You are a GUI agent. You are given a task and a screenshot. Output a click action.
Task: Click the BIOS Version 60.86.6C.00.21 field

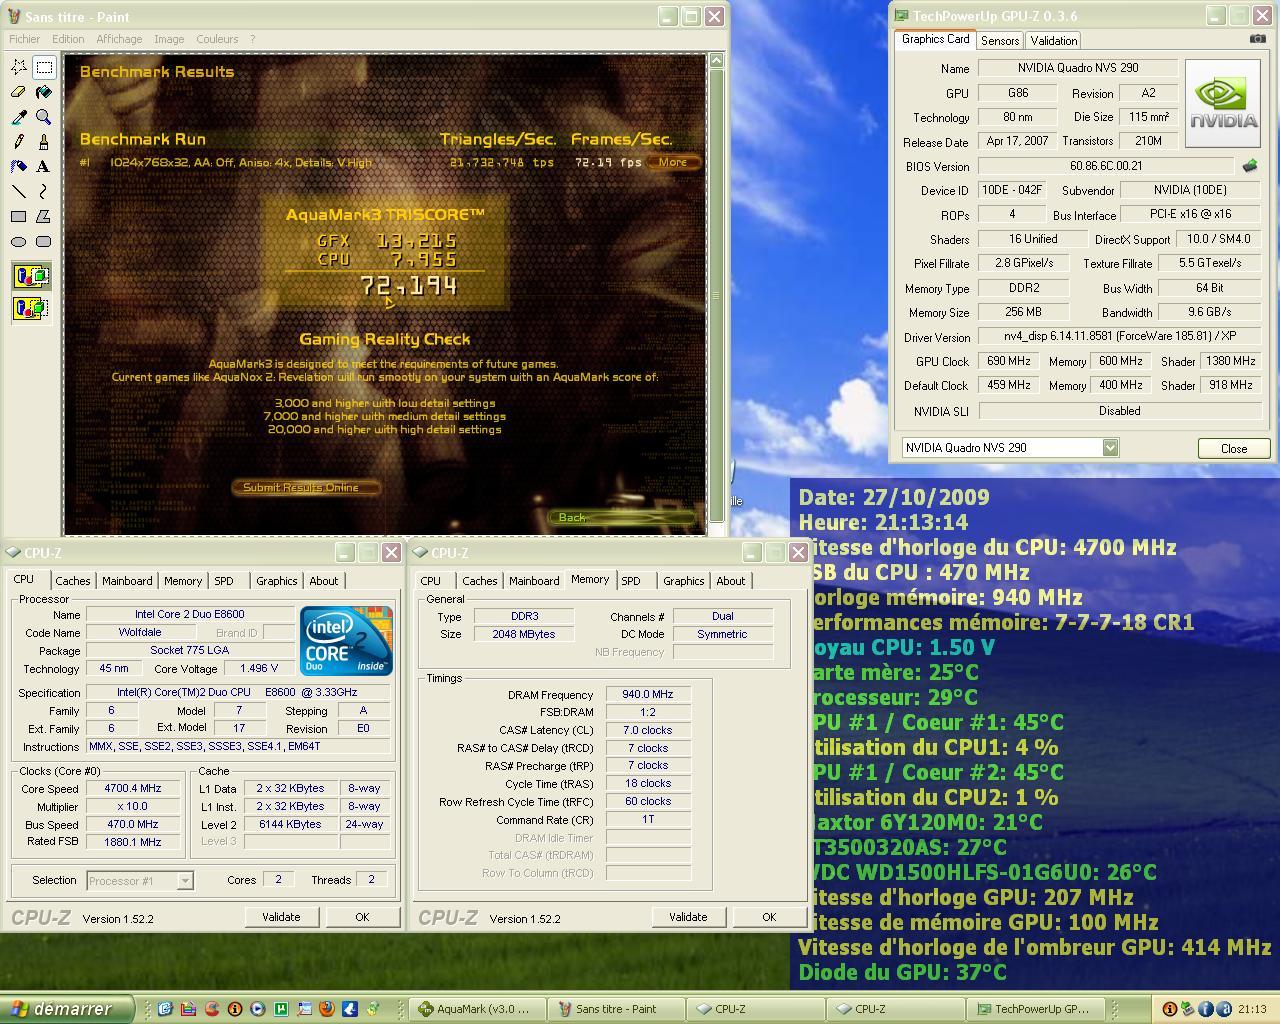click(x=1106, y=167)
